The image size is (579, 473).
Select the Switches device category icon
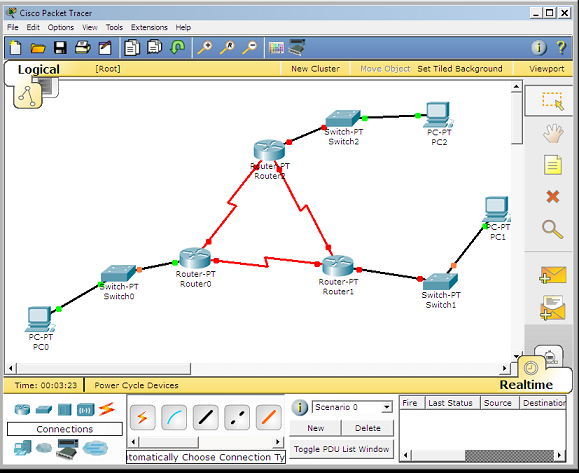pos(44,409)
